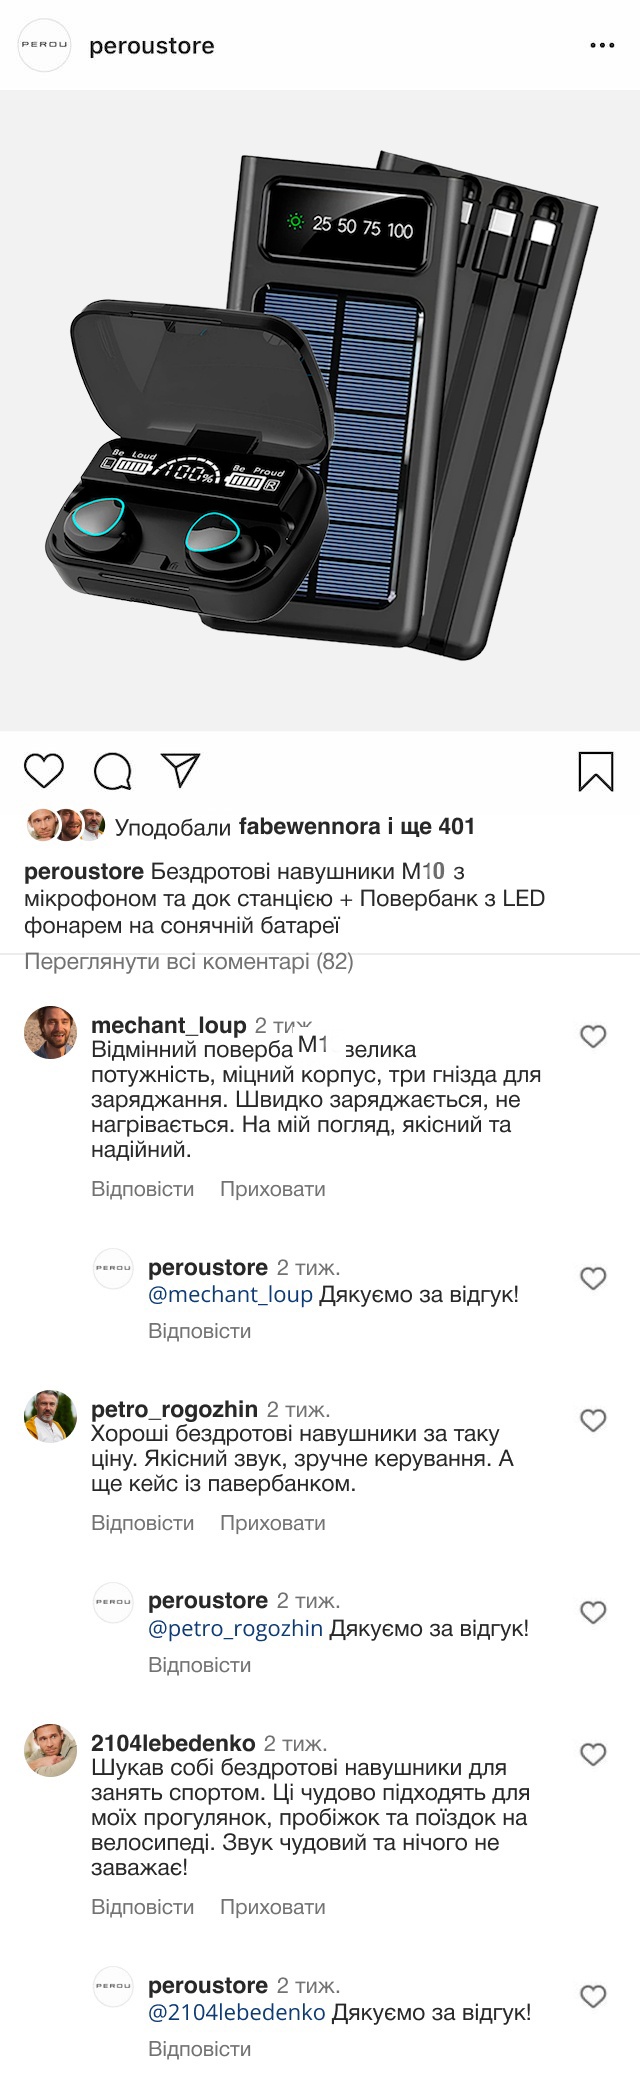Viewport: 640px width, 2085px height.
Task: Open mechant_loup's profile picture
Action: [x=50, y=1032]
